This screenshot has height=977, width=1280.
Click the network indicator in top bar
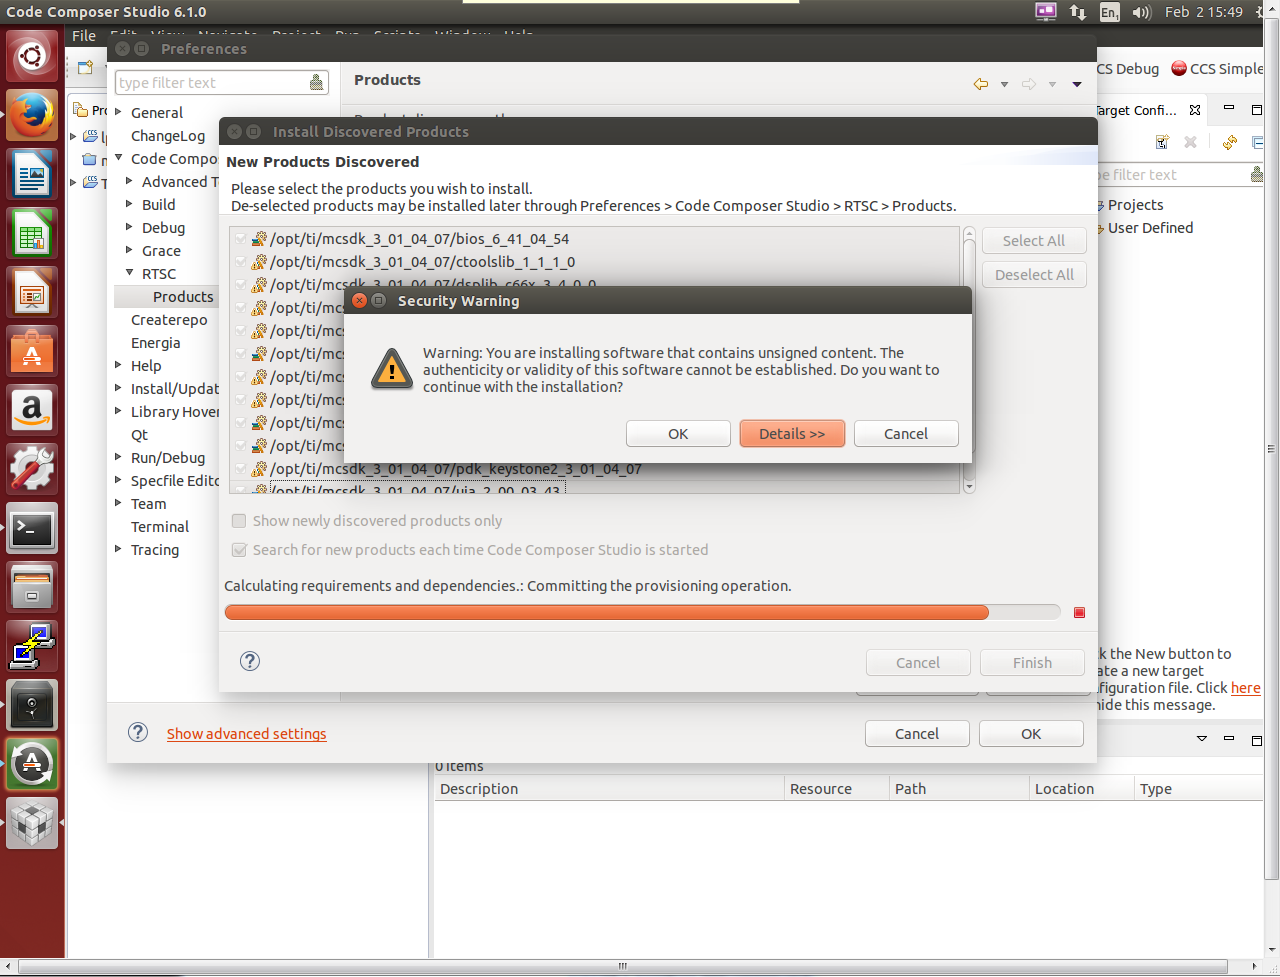(1077, 12)
